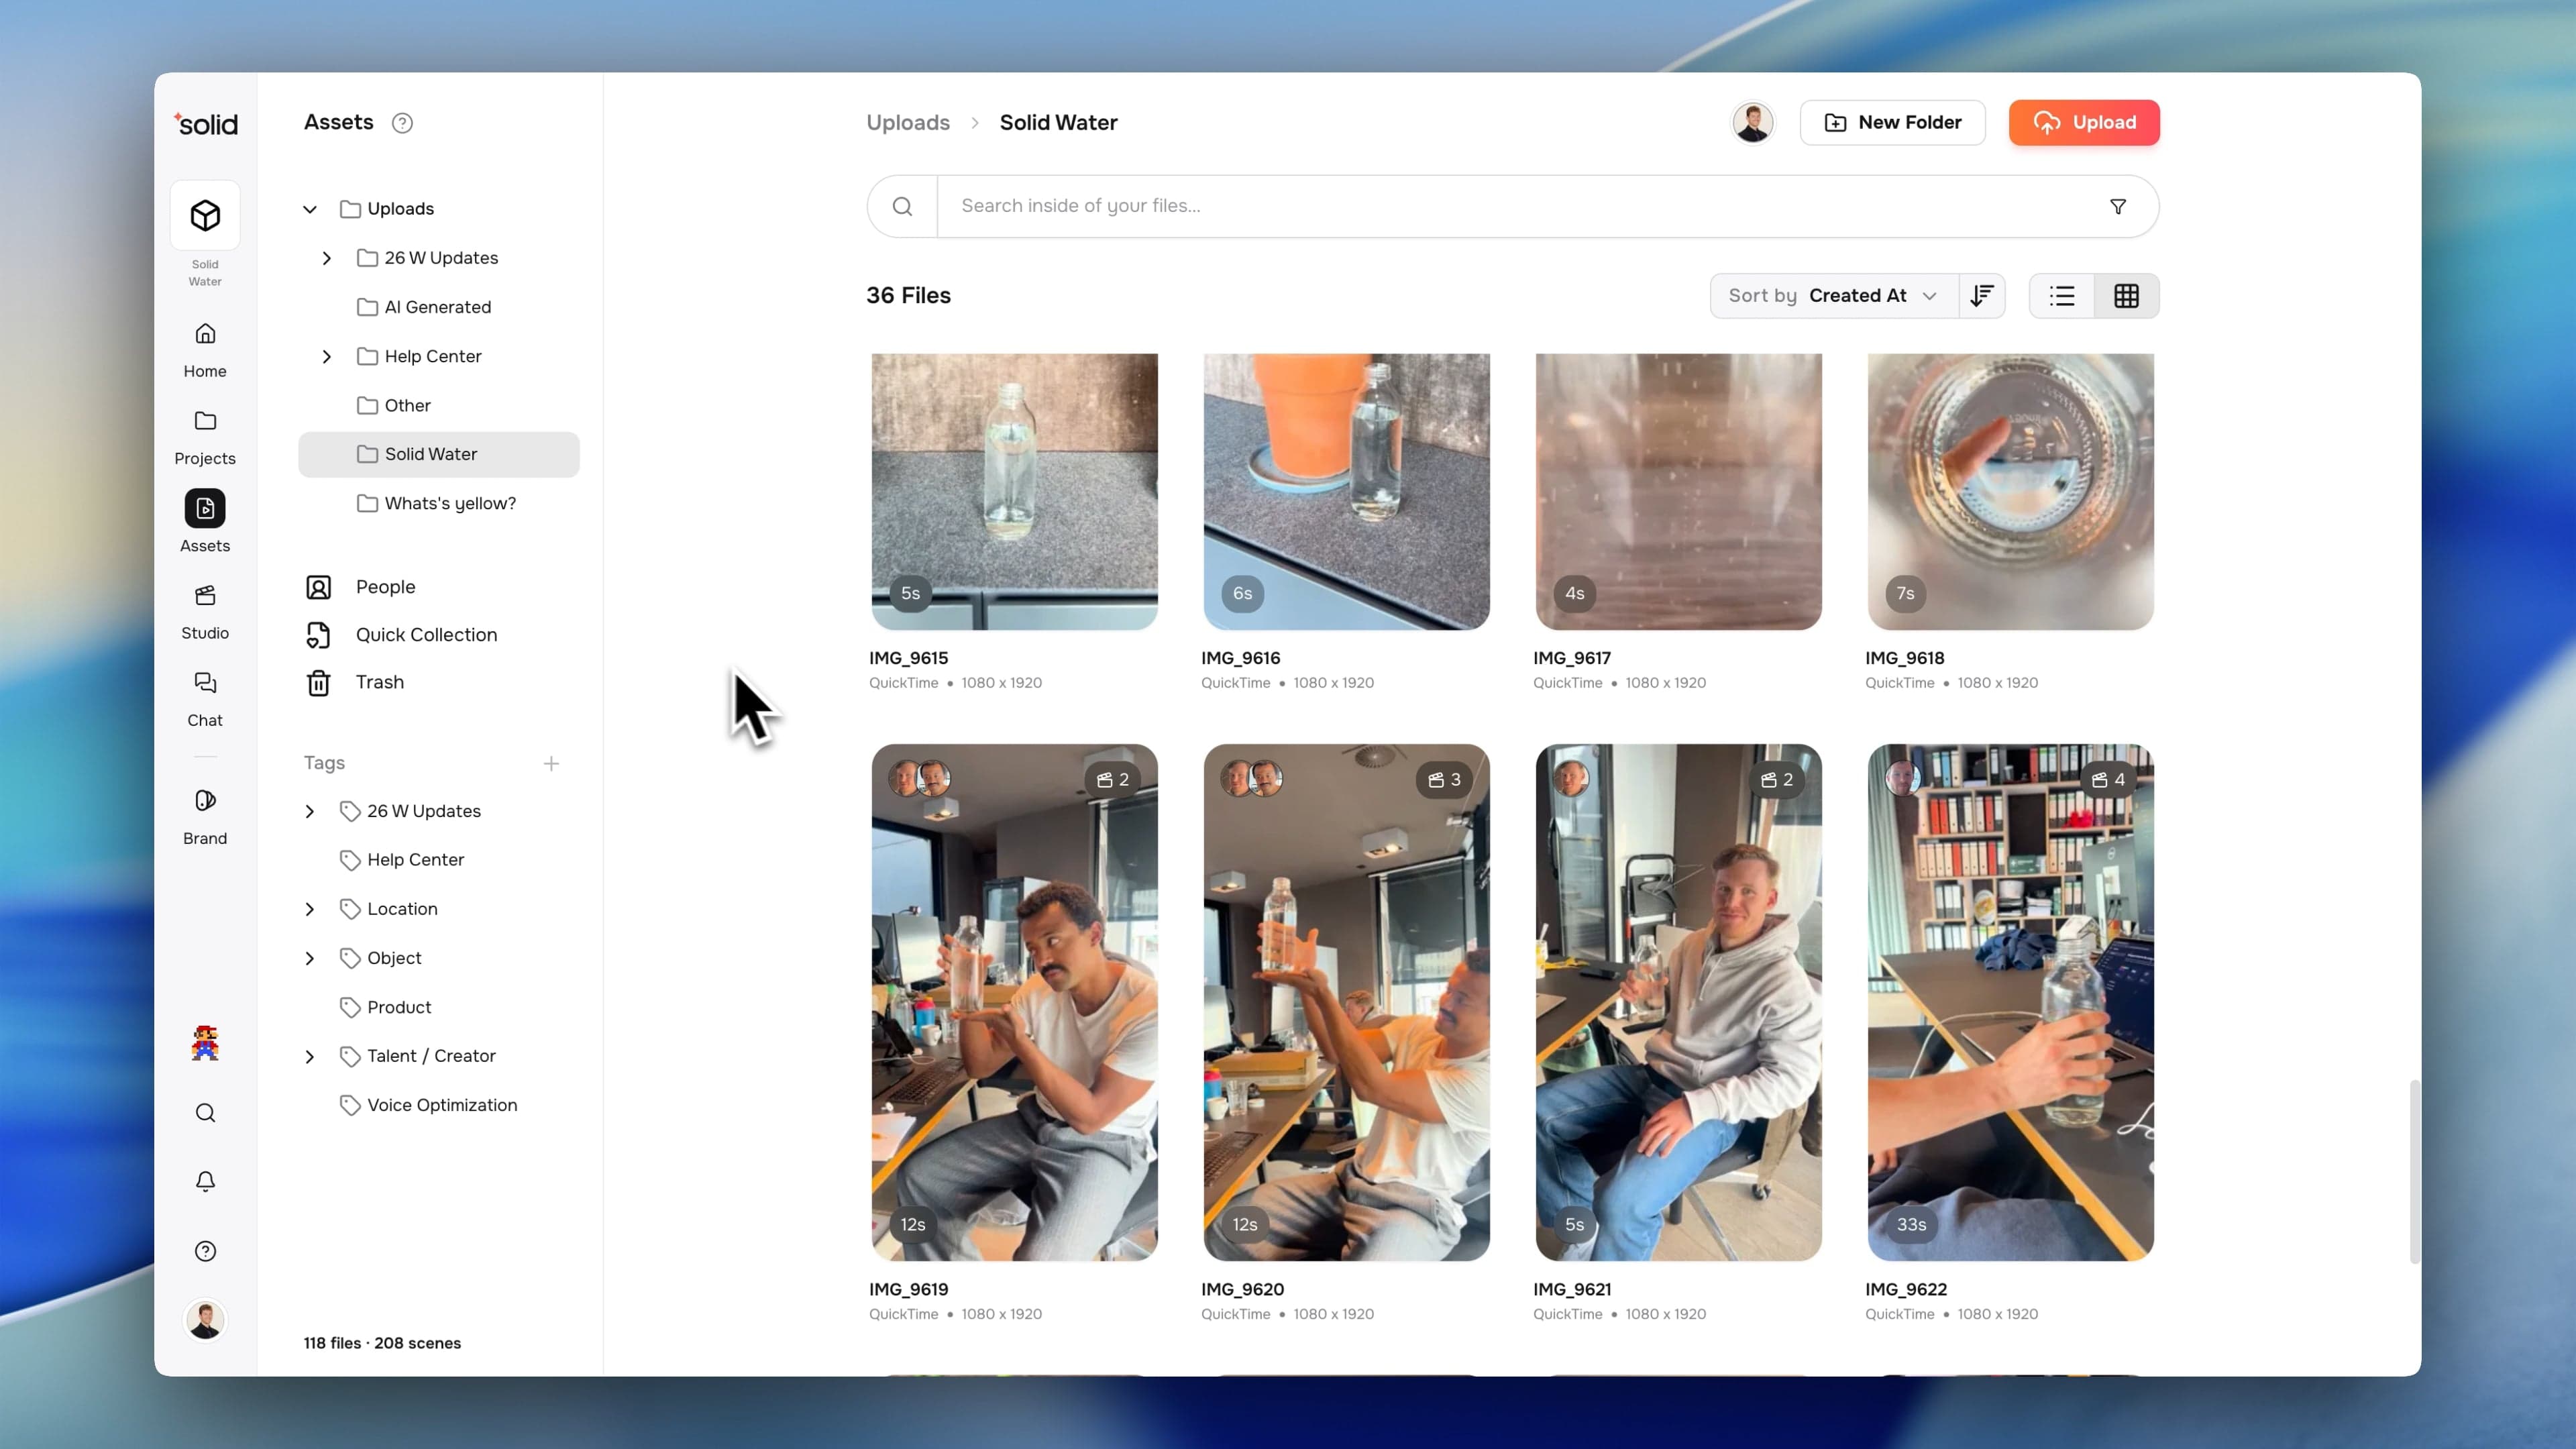
Task: Click the Upload button
Action: [2084, 123]
